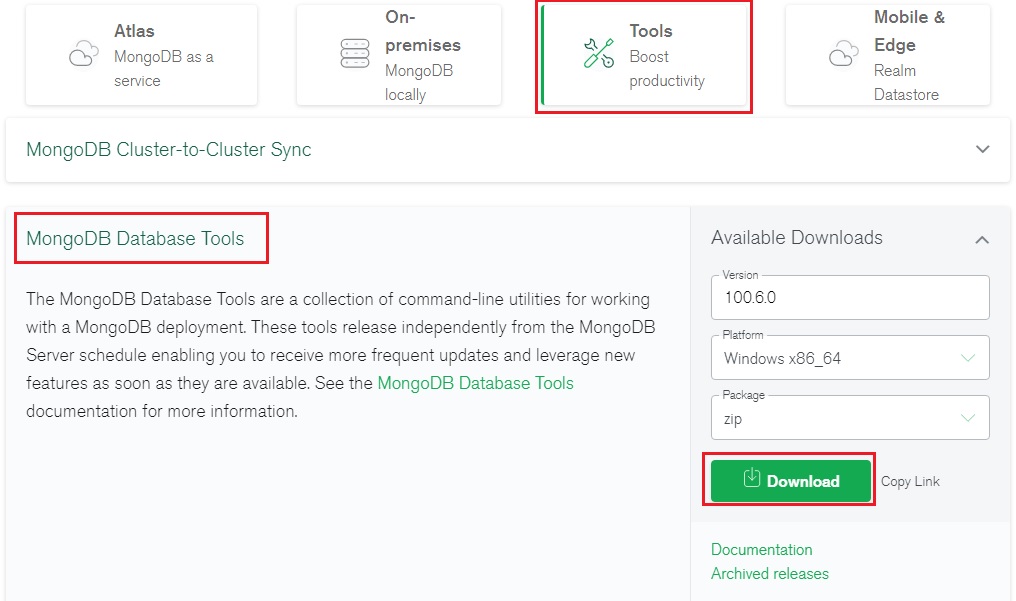This screenshot has height=601, width=1016.
Task: Click the Available Downloads heading text
Action: 797,238
